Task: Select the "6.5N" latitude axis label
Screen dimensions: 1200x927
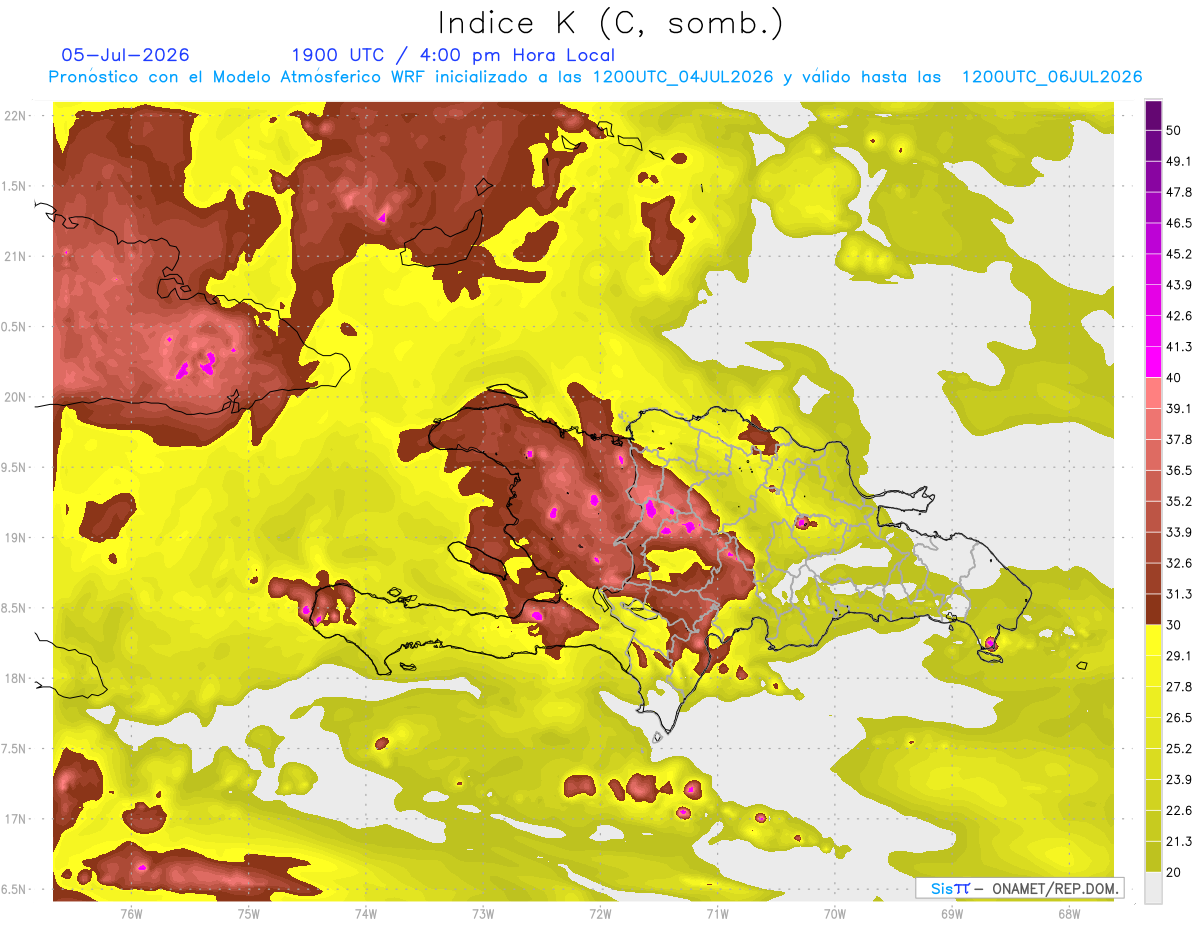Action: [x=15, y=889]
